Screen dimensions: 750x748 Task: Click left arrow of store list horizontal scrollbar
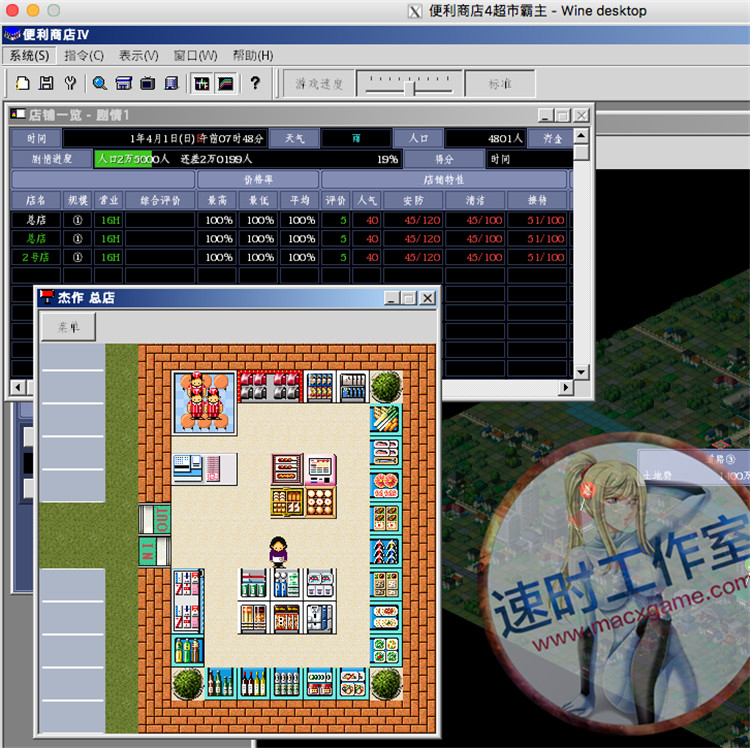(18, 387)
